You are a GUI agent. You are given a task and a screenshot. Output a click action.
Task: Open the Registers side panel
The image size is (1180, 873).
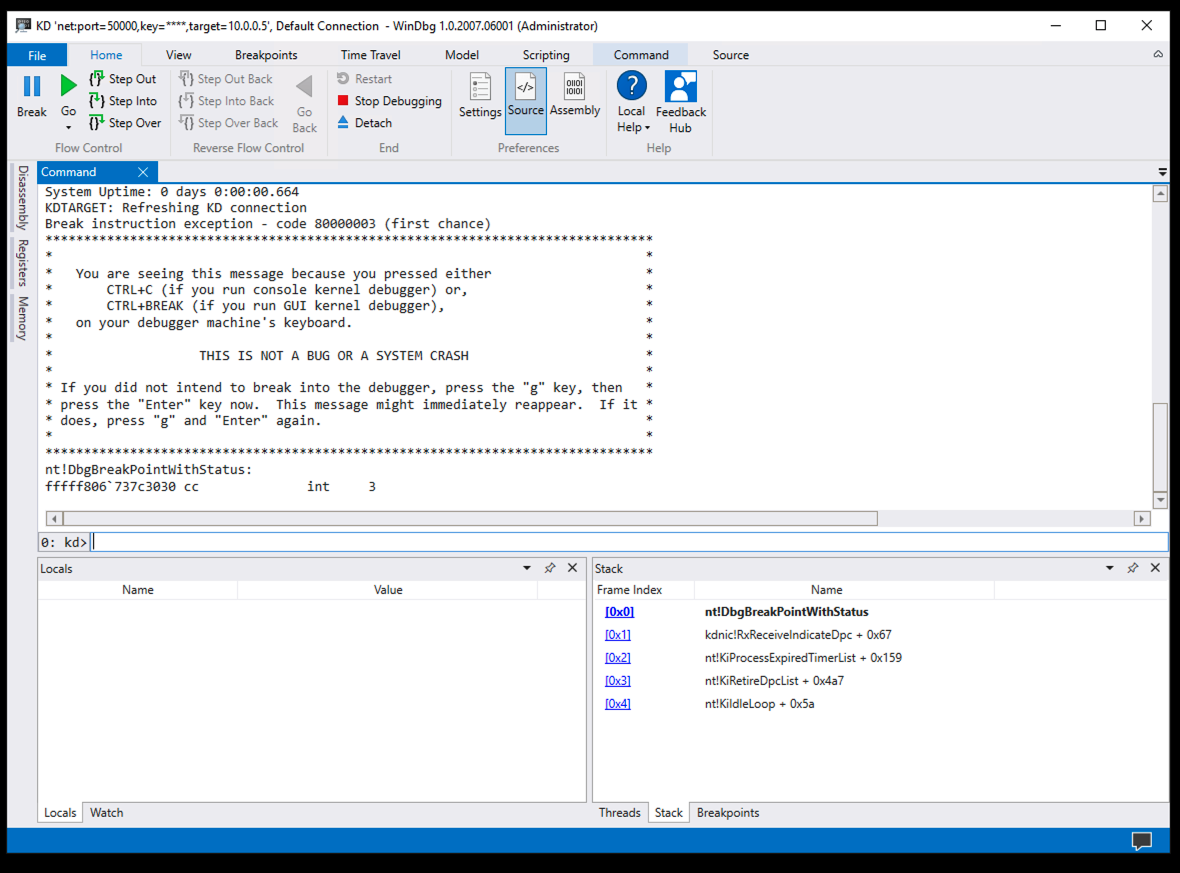click(23, 263)
